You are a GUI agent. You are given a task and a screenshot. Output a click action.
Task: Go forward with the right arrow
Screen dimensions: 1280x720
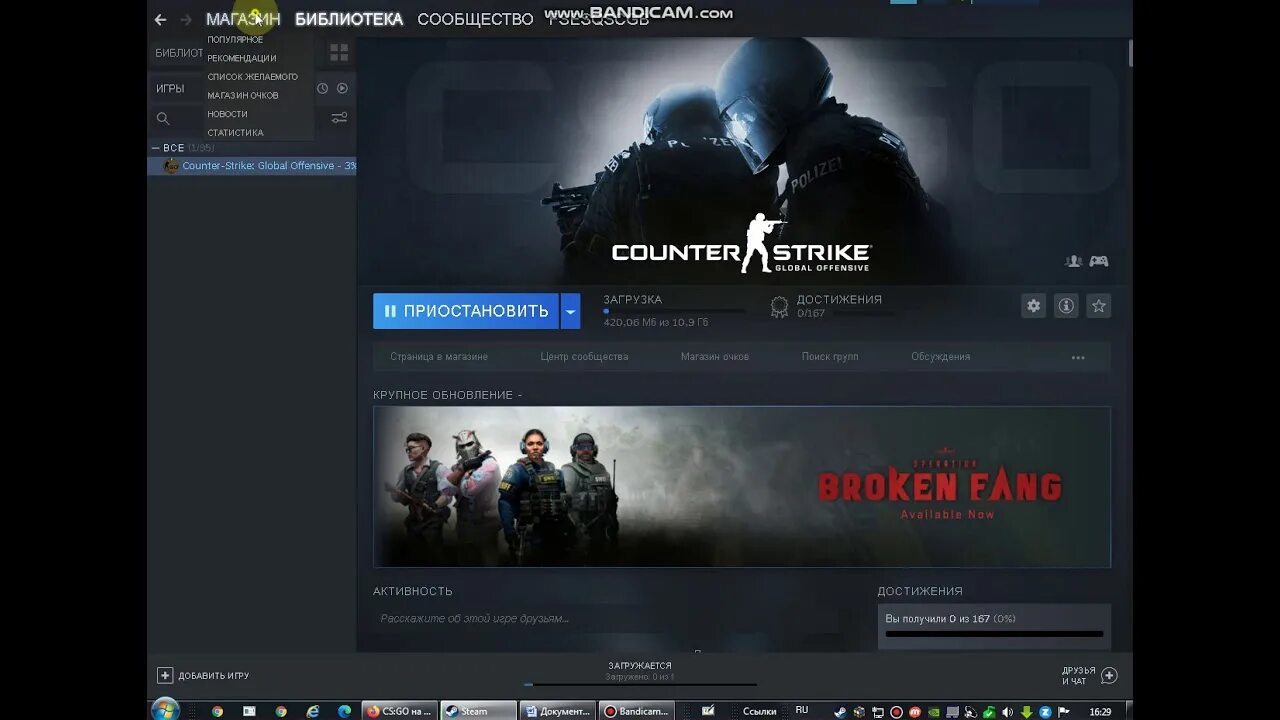pyautogui.click(x=186, y=19)
